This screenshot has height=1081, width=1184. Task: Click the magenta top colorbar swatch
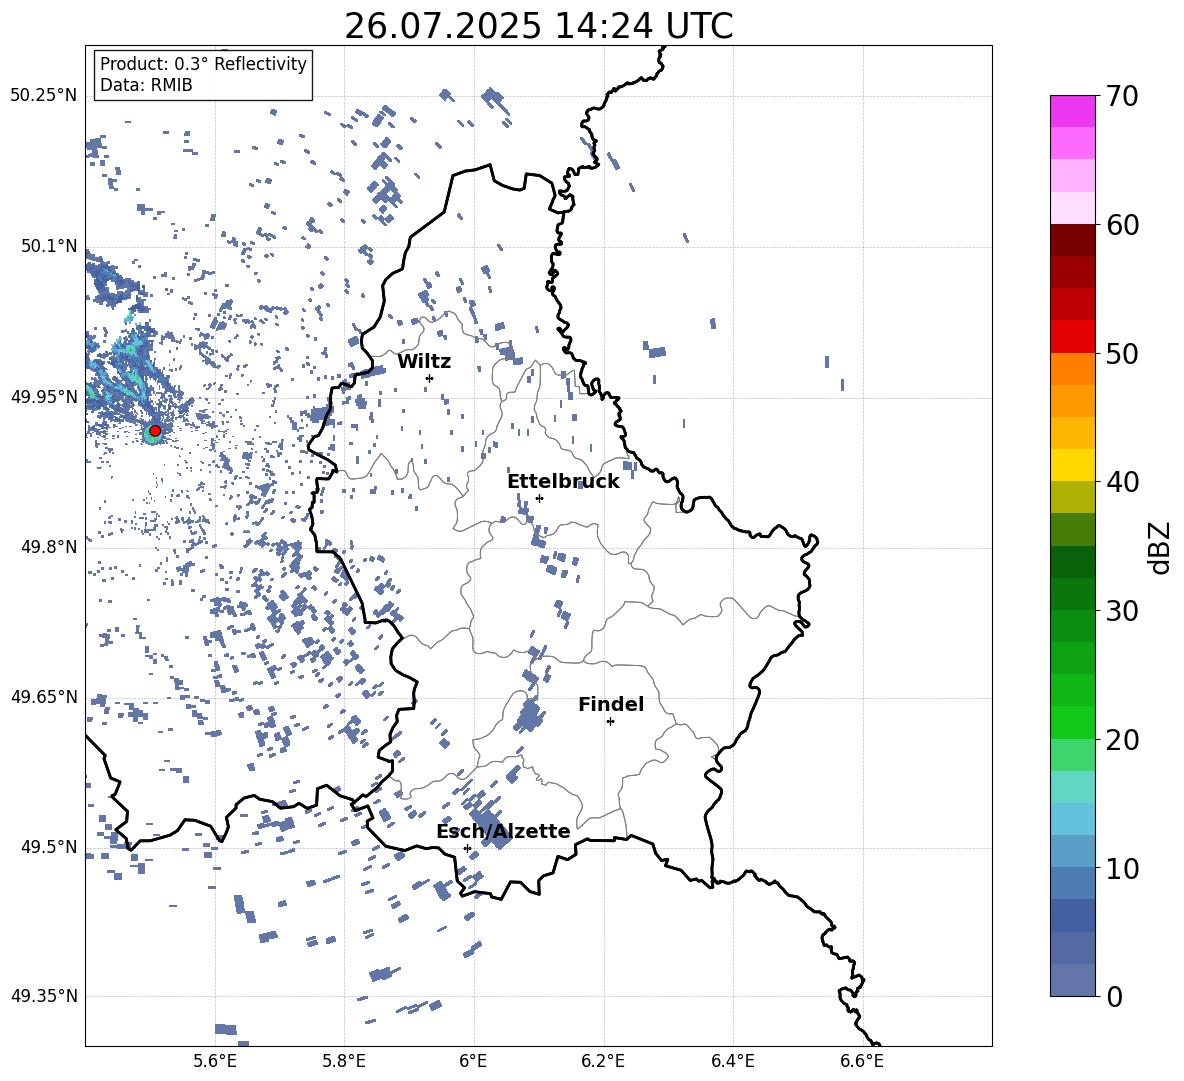point(1073,111)
